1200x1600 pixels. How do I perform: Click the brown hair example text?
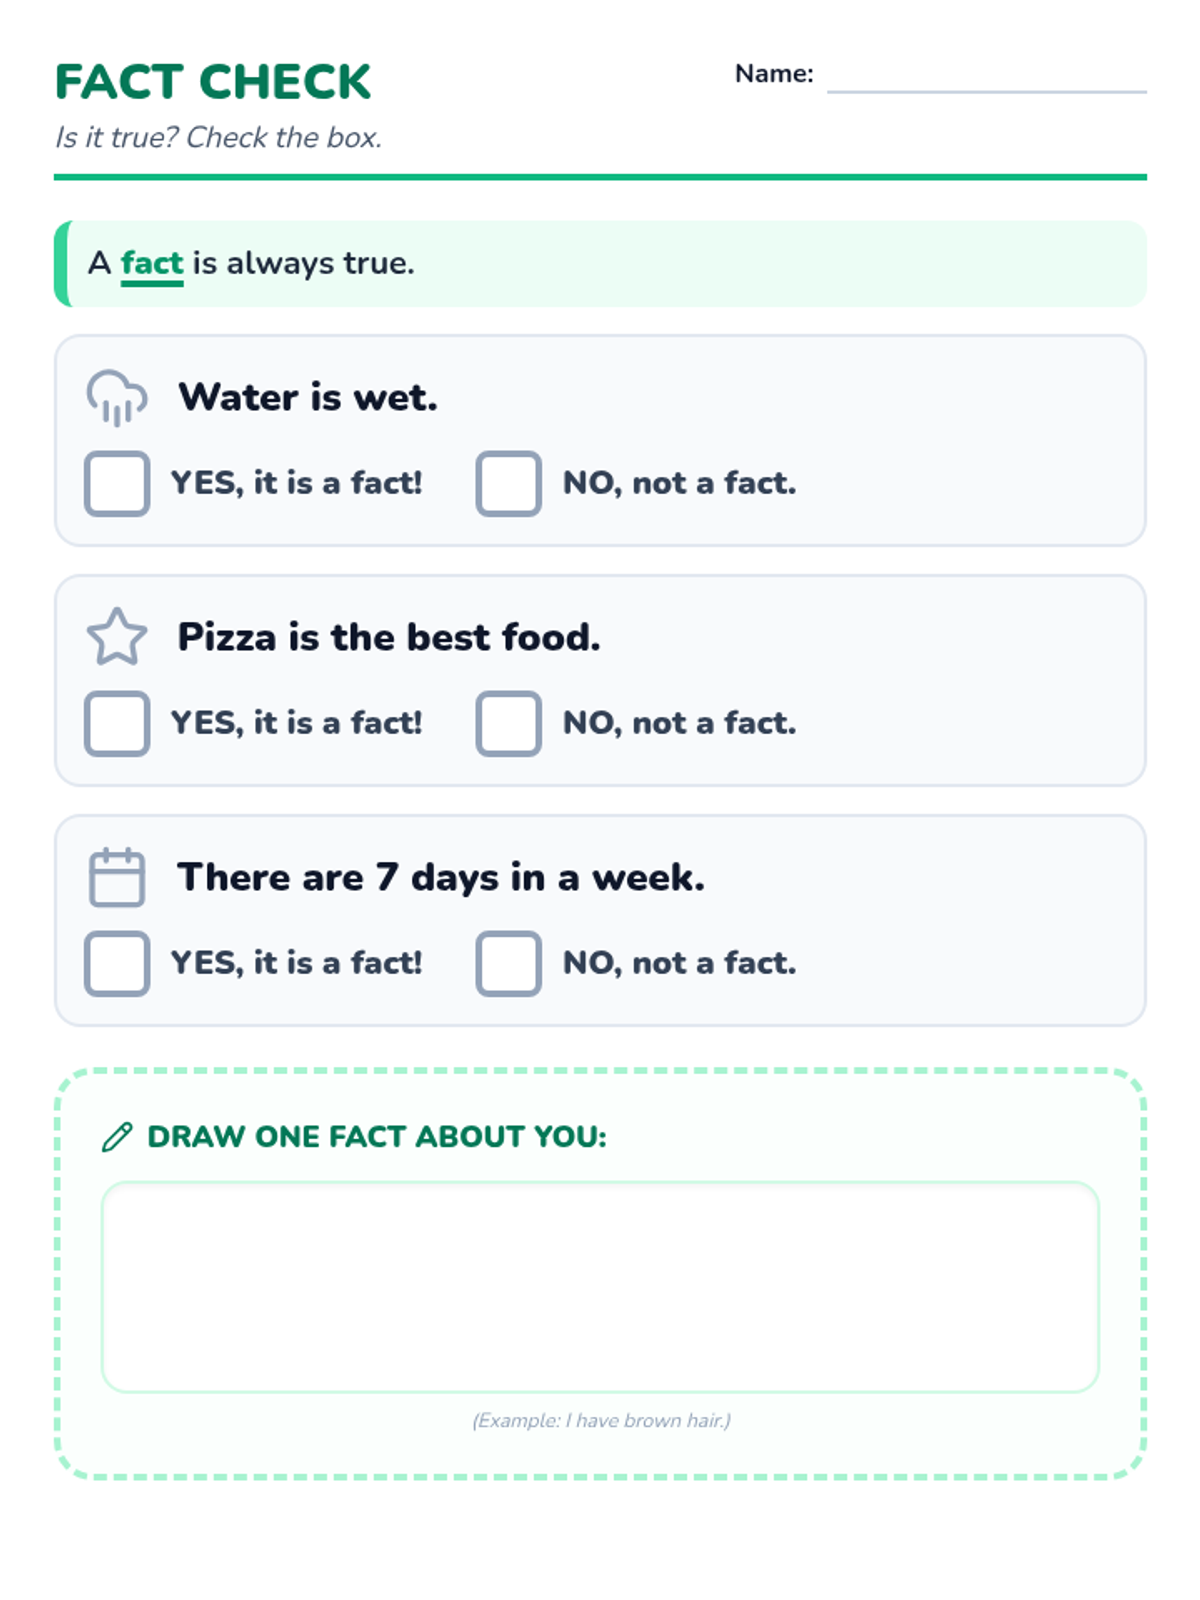(601, 1420)
